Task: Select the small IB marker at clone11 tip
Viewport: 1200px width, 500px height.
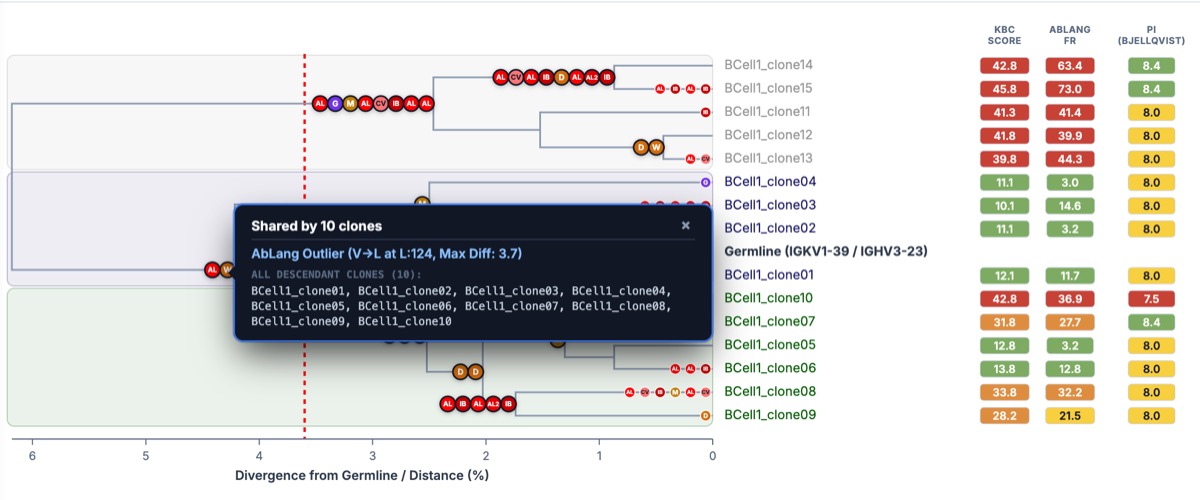Action: (705, 112)
